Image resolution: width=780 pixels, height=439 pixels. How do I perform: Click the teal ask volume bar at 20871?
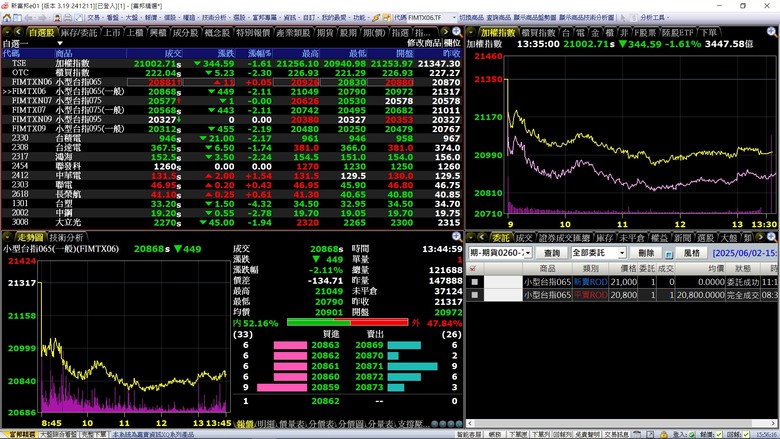point(412,366)
